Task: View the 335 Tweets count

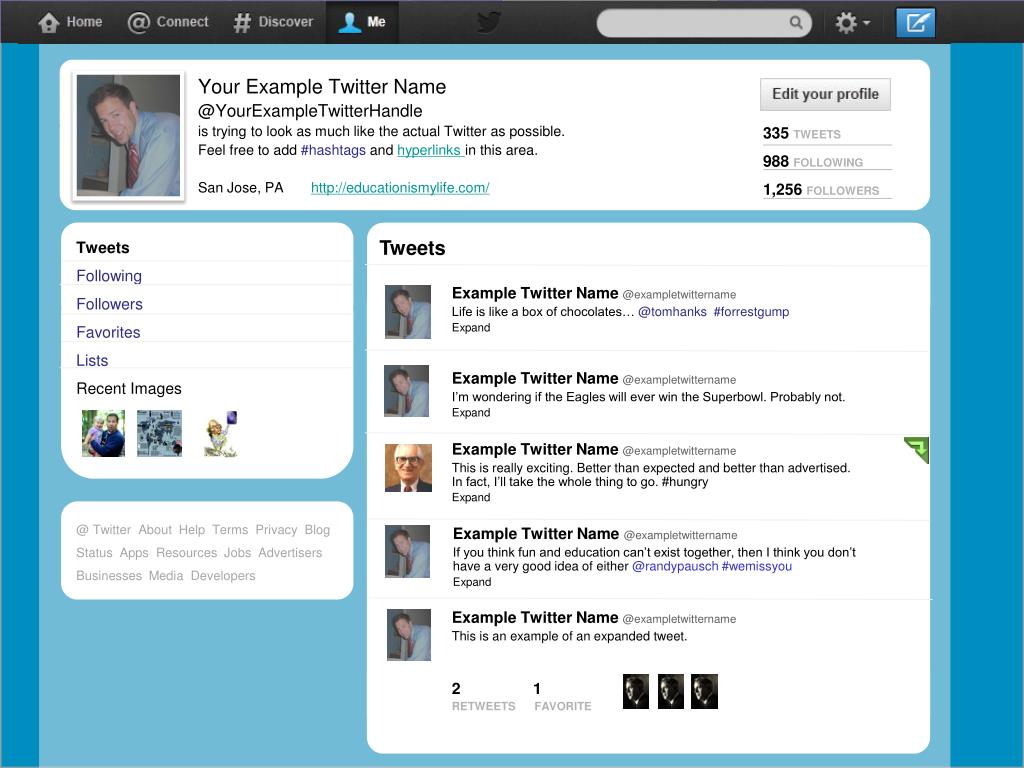Action: pyautogui.click(x=802, y=133)
